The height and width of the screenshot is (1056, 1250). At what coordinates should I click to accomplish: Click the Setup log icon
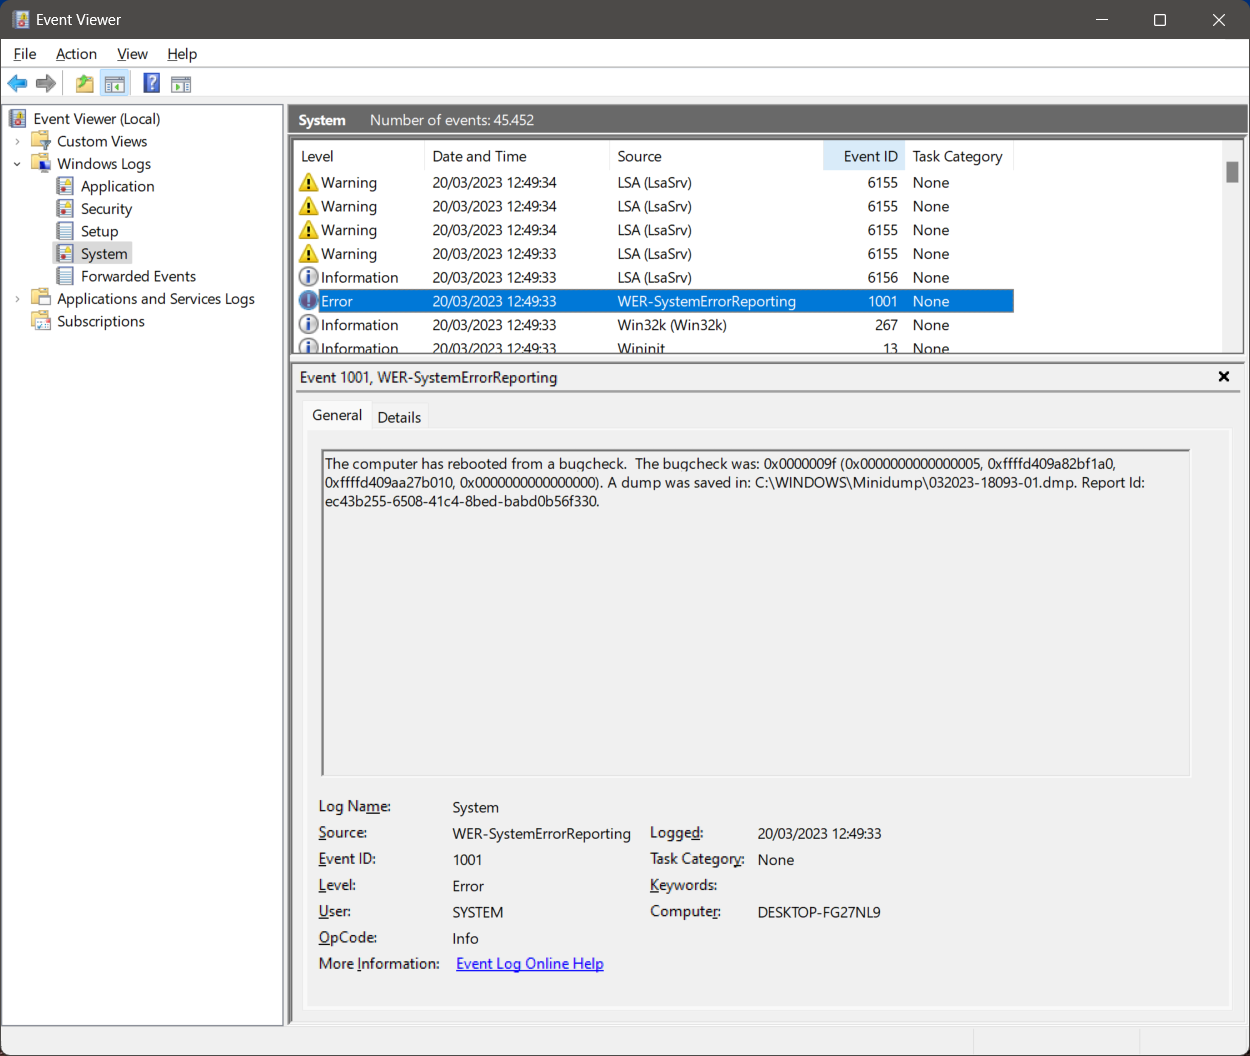(65, 231)
